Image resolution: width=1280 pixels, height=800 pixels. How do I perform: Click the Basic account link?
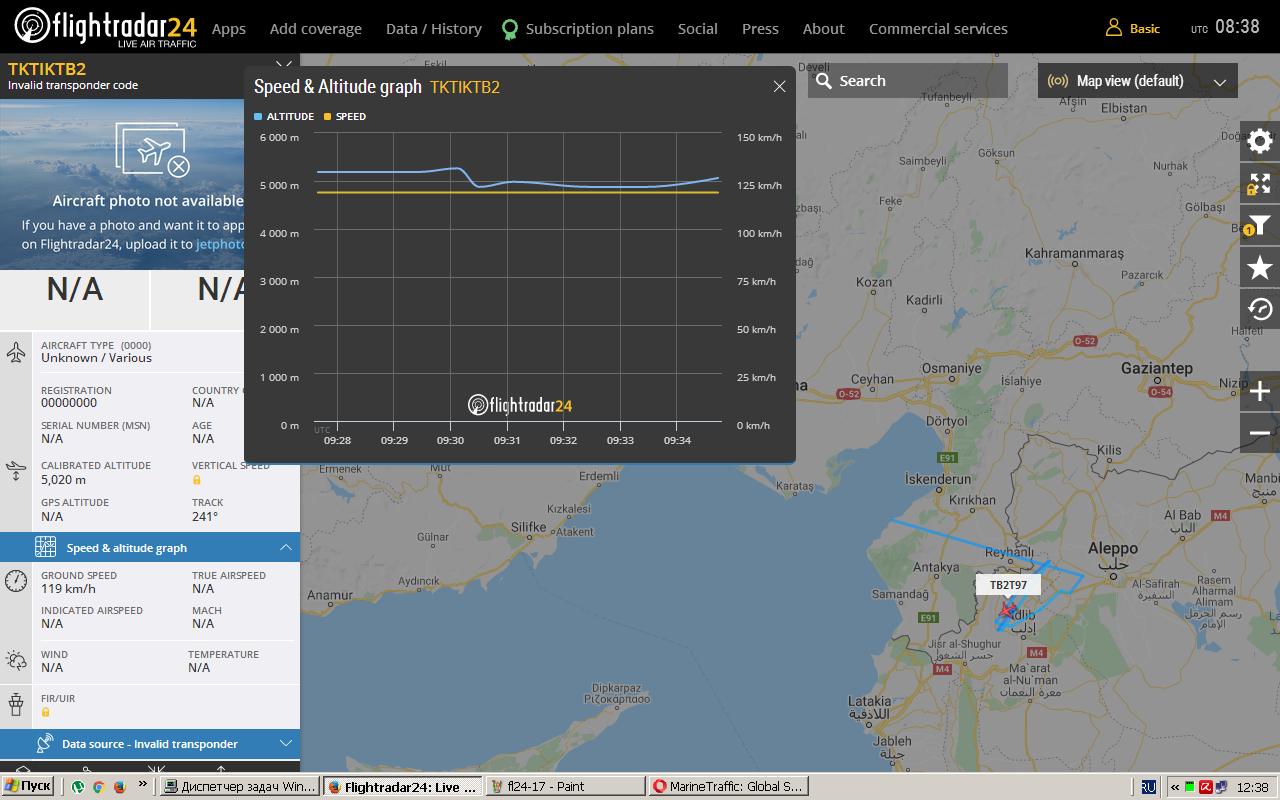pyautogui.click(x=1145, y=29)
